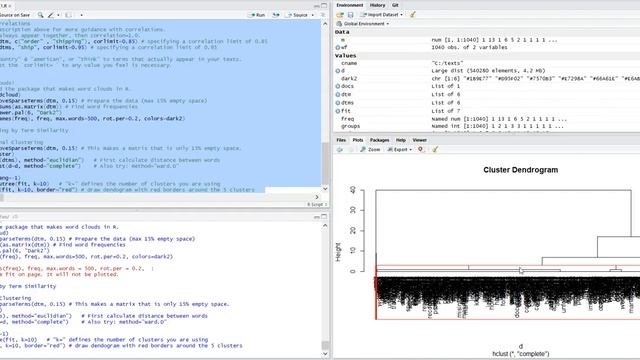
Task: Expand the d dist object entry
Action: (338, 71)
